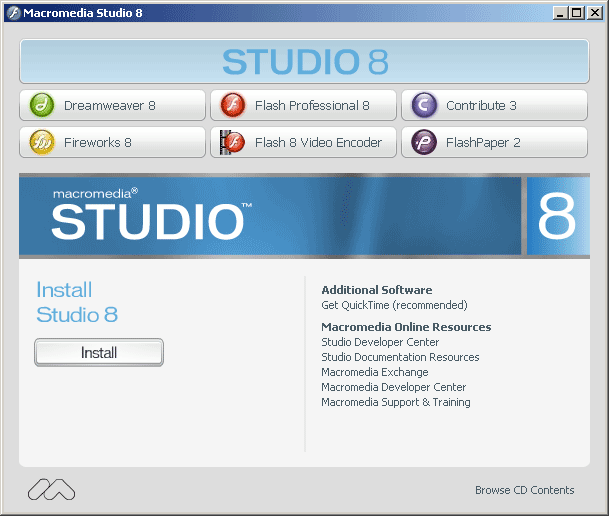Click the red Flash Professional 8 icon

tap(232, 105)
